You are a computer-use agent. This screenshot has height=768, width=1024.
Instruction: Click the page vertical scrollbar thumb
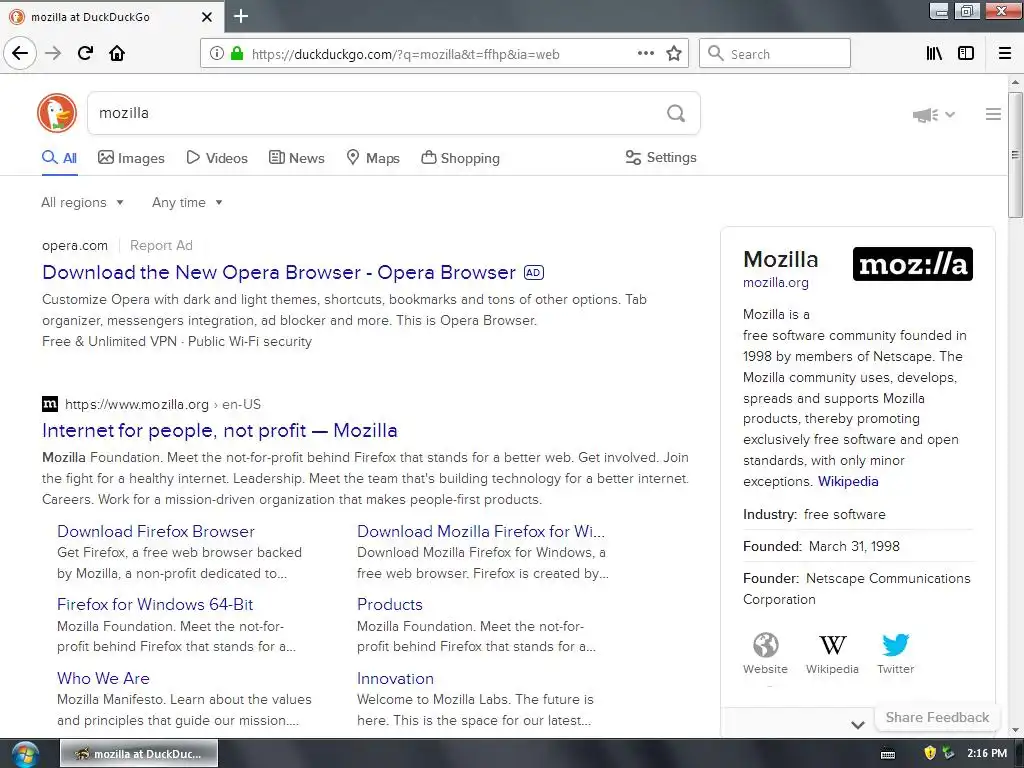pyautogui.click(x=1015, y=155)
